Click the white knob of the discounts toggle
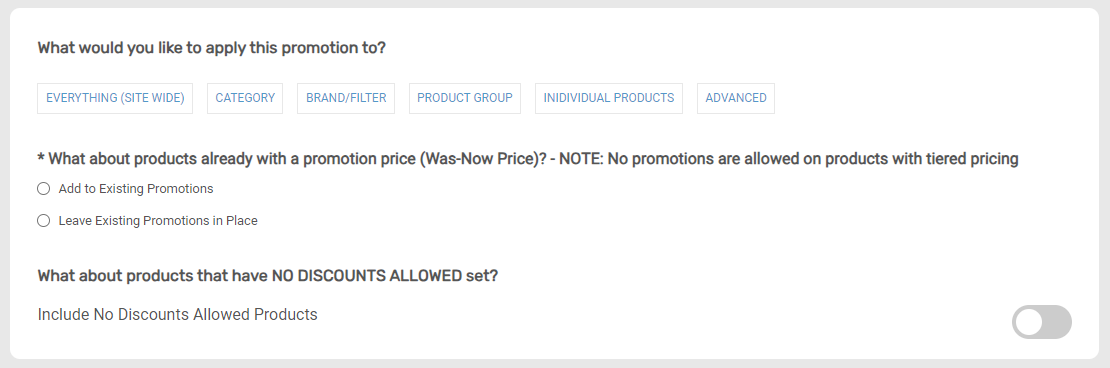1110x368 pixels. (1028, 322)
